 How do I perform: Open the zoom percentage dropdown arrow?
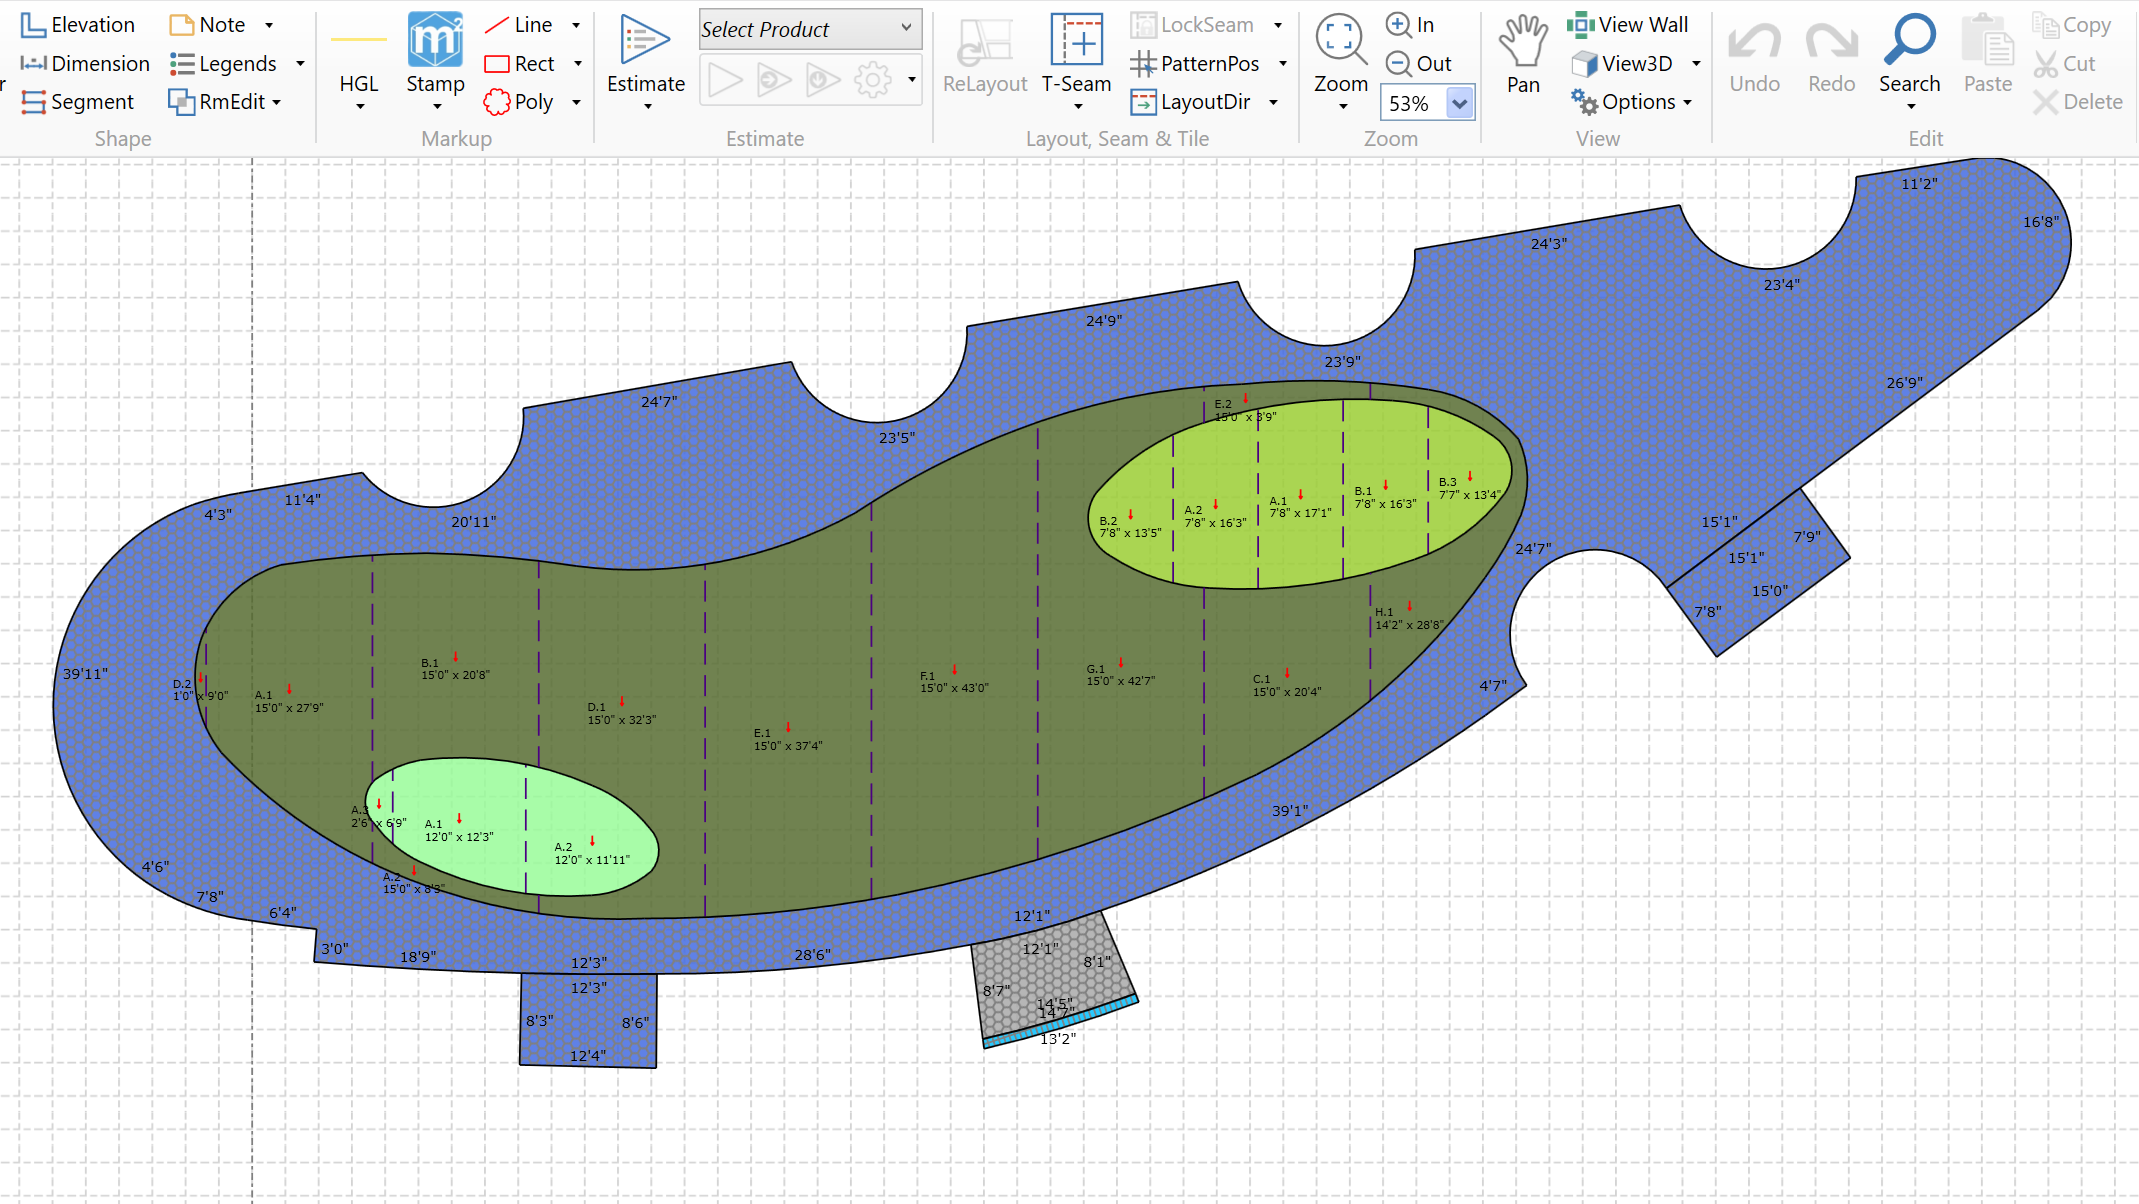1460,103
